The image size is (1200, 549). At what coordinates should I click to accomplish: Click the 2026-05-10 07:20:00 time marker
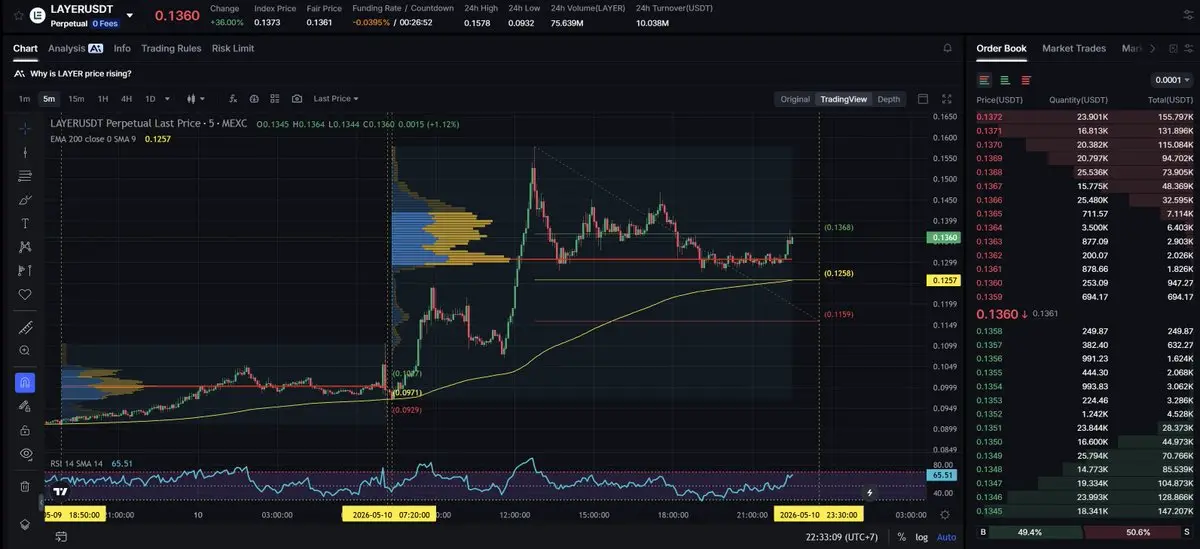tap(388, 514)
